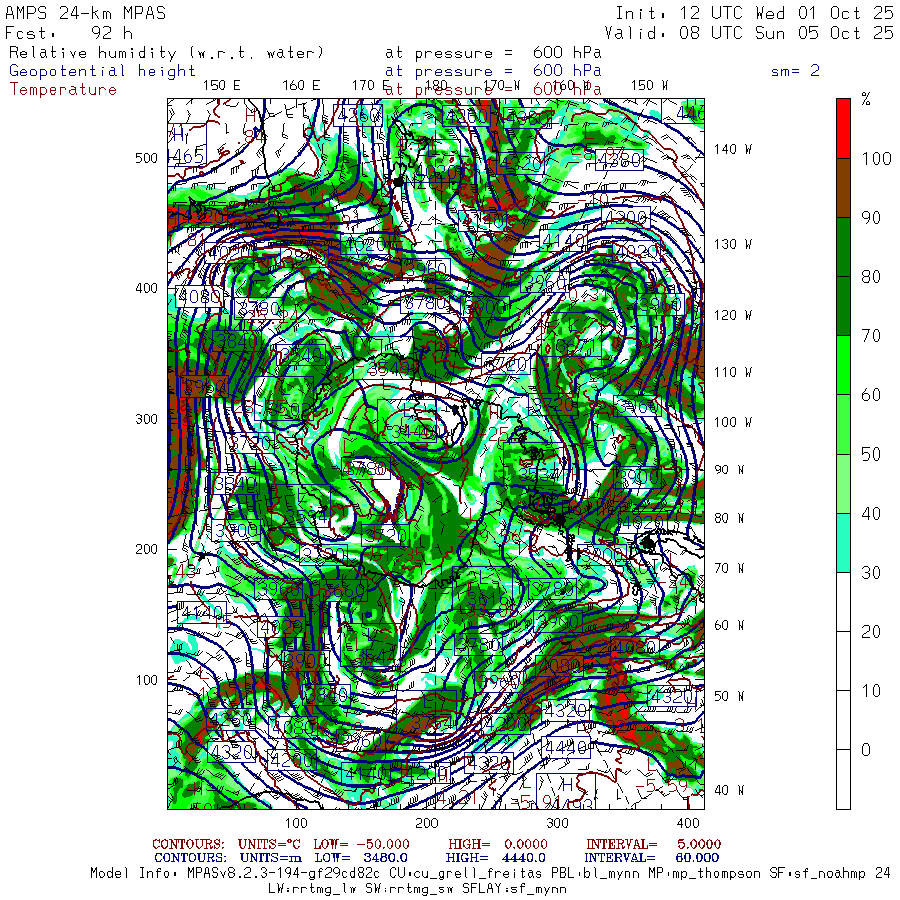Click the x-axis tick label 200
The width and height of the screenshot is (900, 900).
(426, 823)
